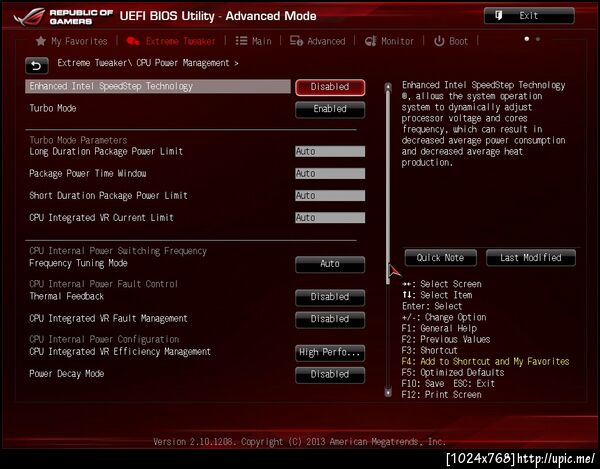This screenshot has height=469, width=600.
Task: Open Quick Note
Action: pyautogui.click(x=440, y=258)
